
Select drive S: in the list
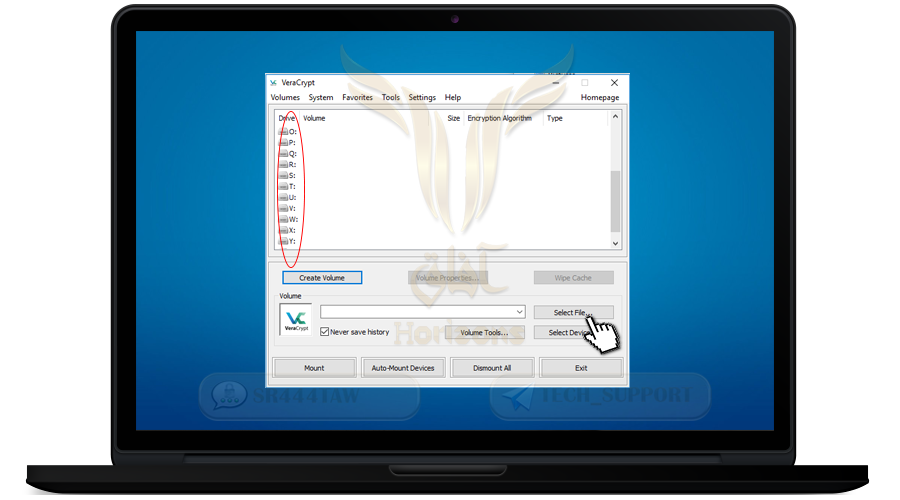point(288,175)
